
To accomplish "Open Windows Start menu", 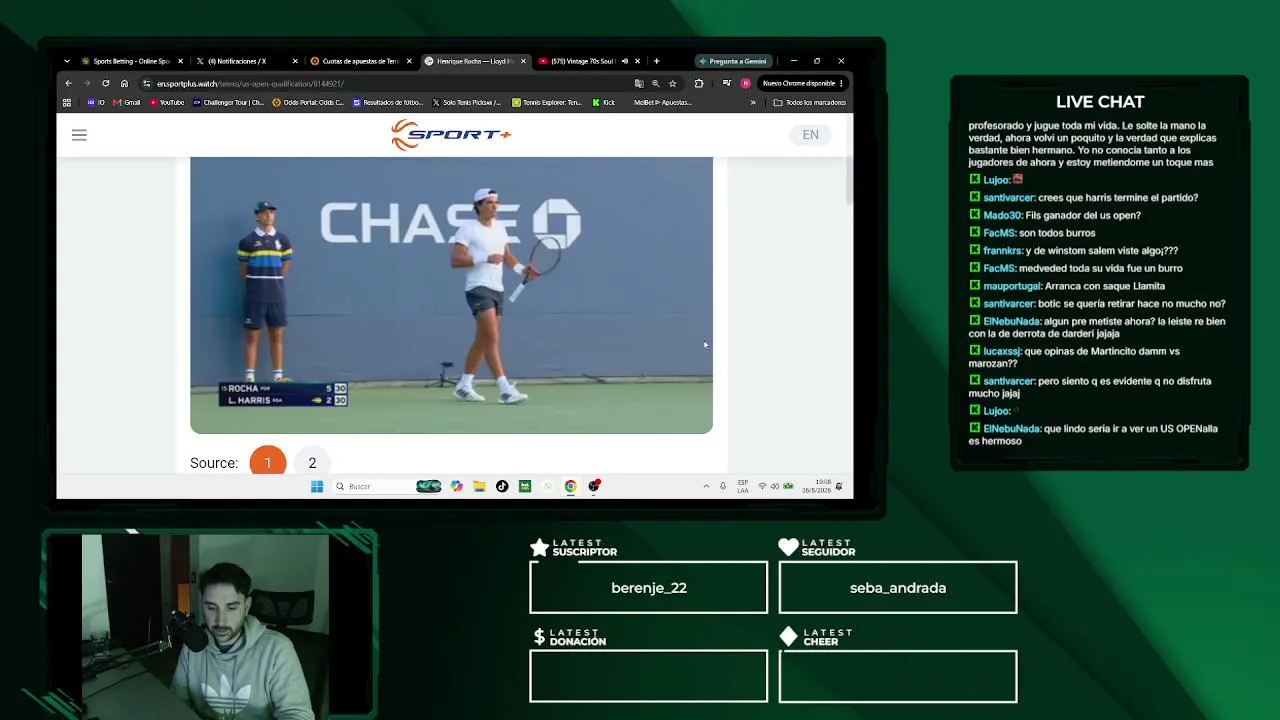I will 317,486.
